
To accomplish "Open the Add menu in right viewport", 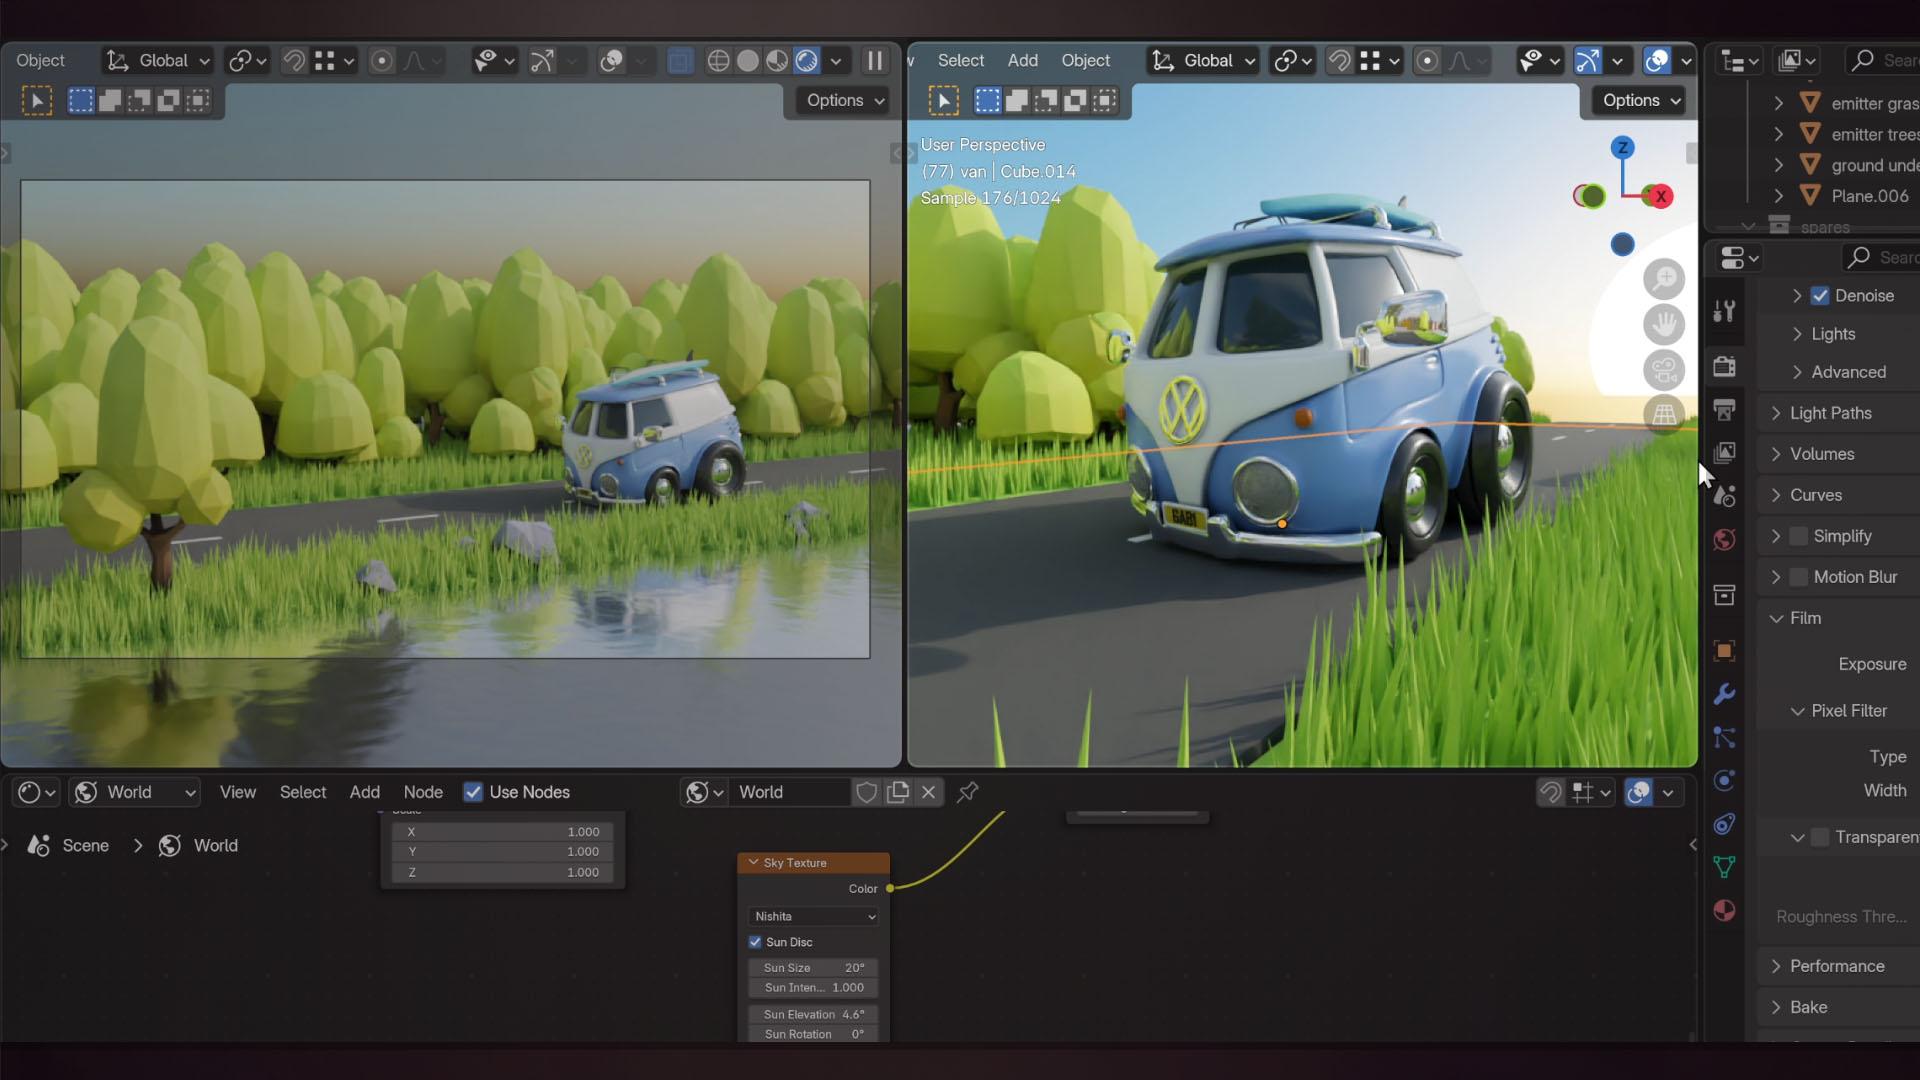I will pos(1022,60).
